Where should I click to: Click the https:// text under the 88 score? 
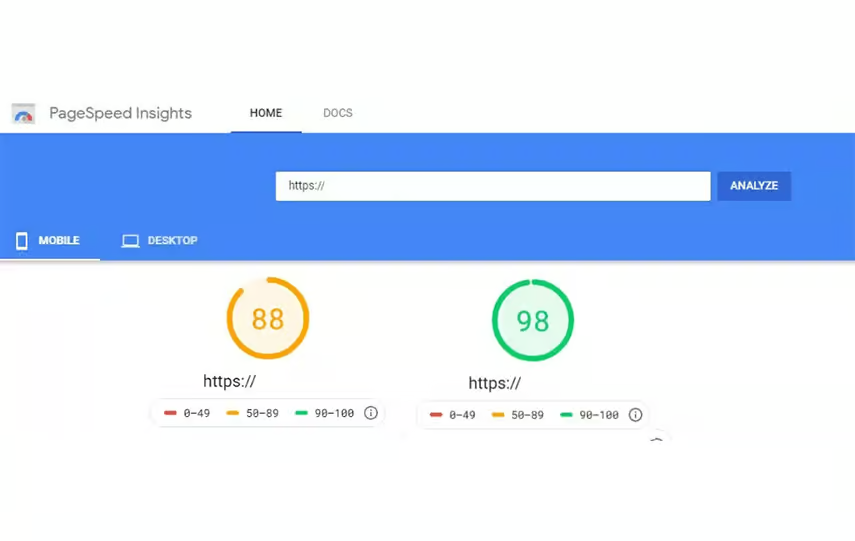230,381
